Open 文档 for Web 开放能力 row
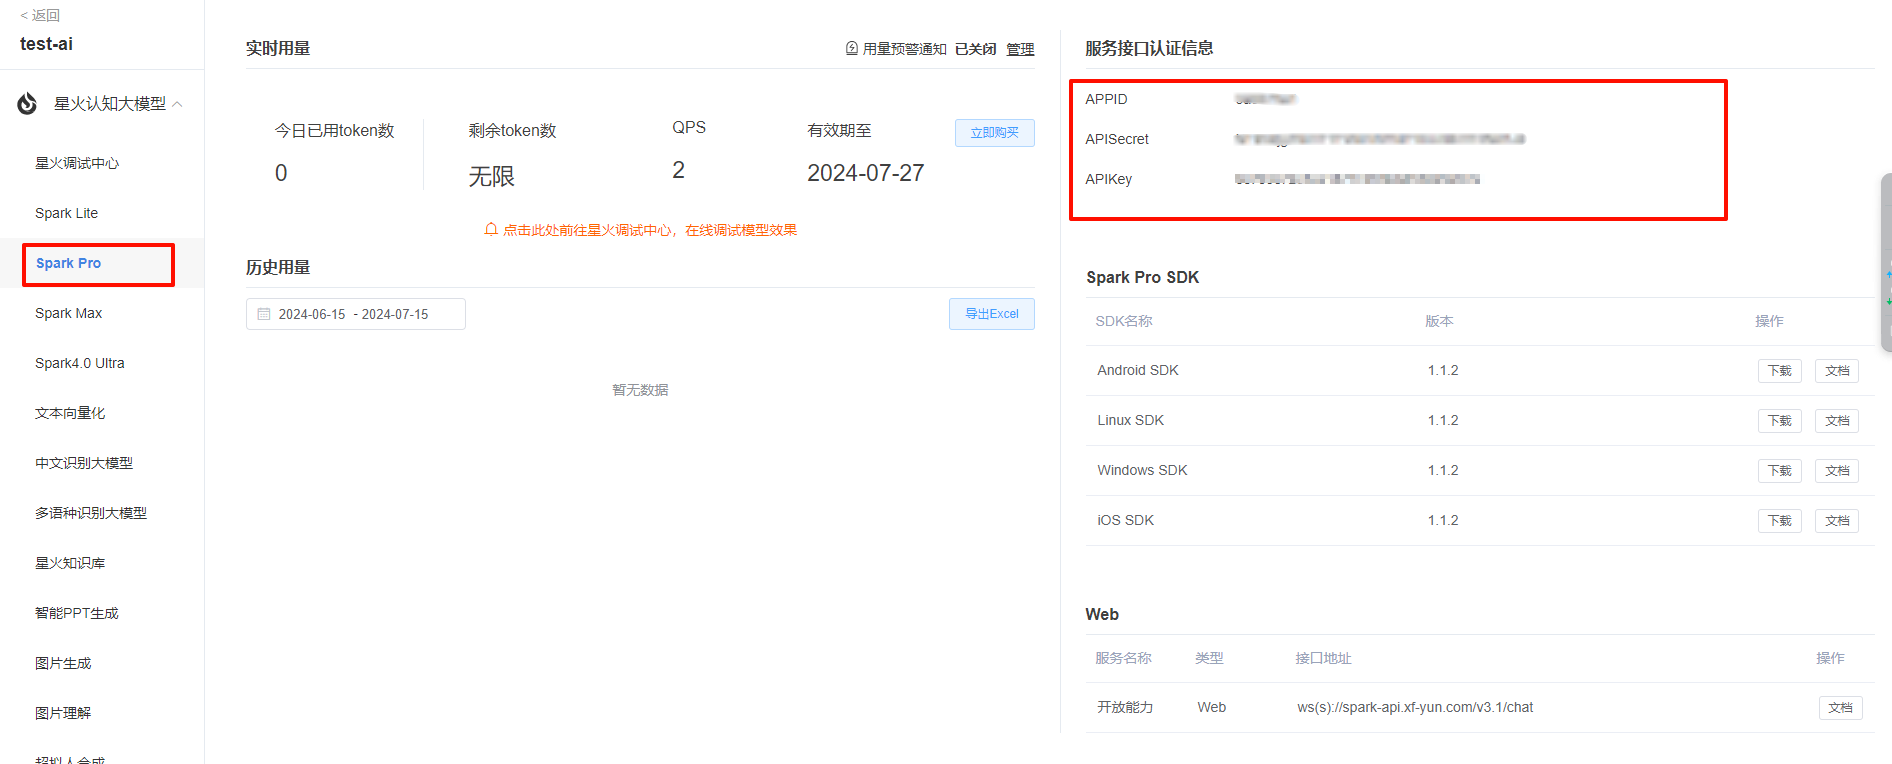Viewport: 1892px width, 764px height. (1840, 708)
